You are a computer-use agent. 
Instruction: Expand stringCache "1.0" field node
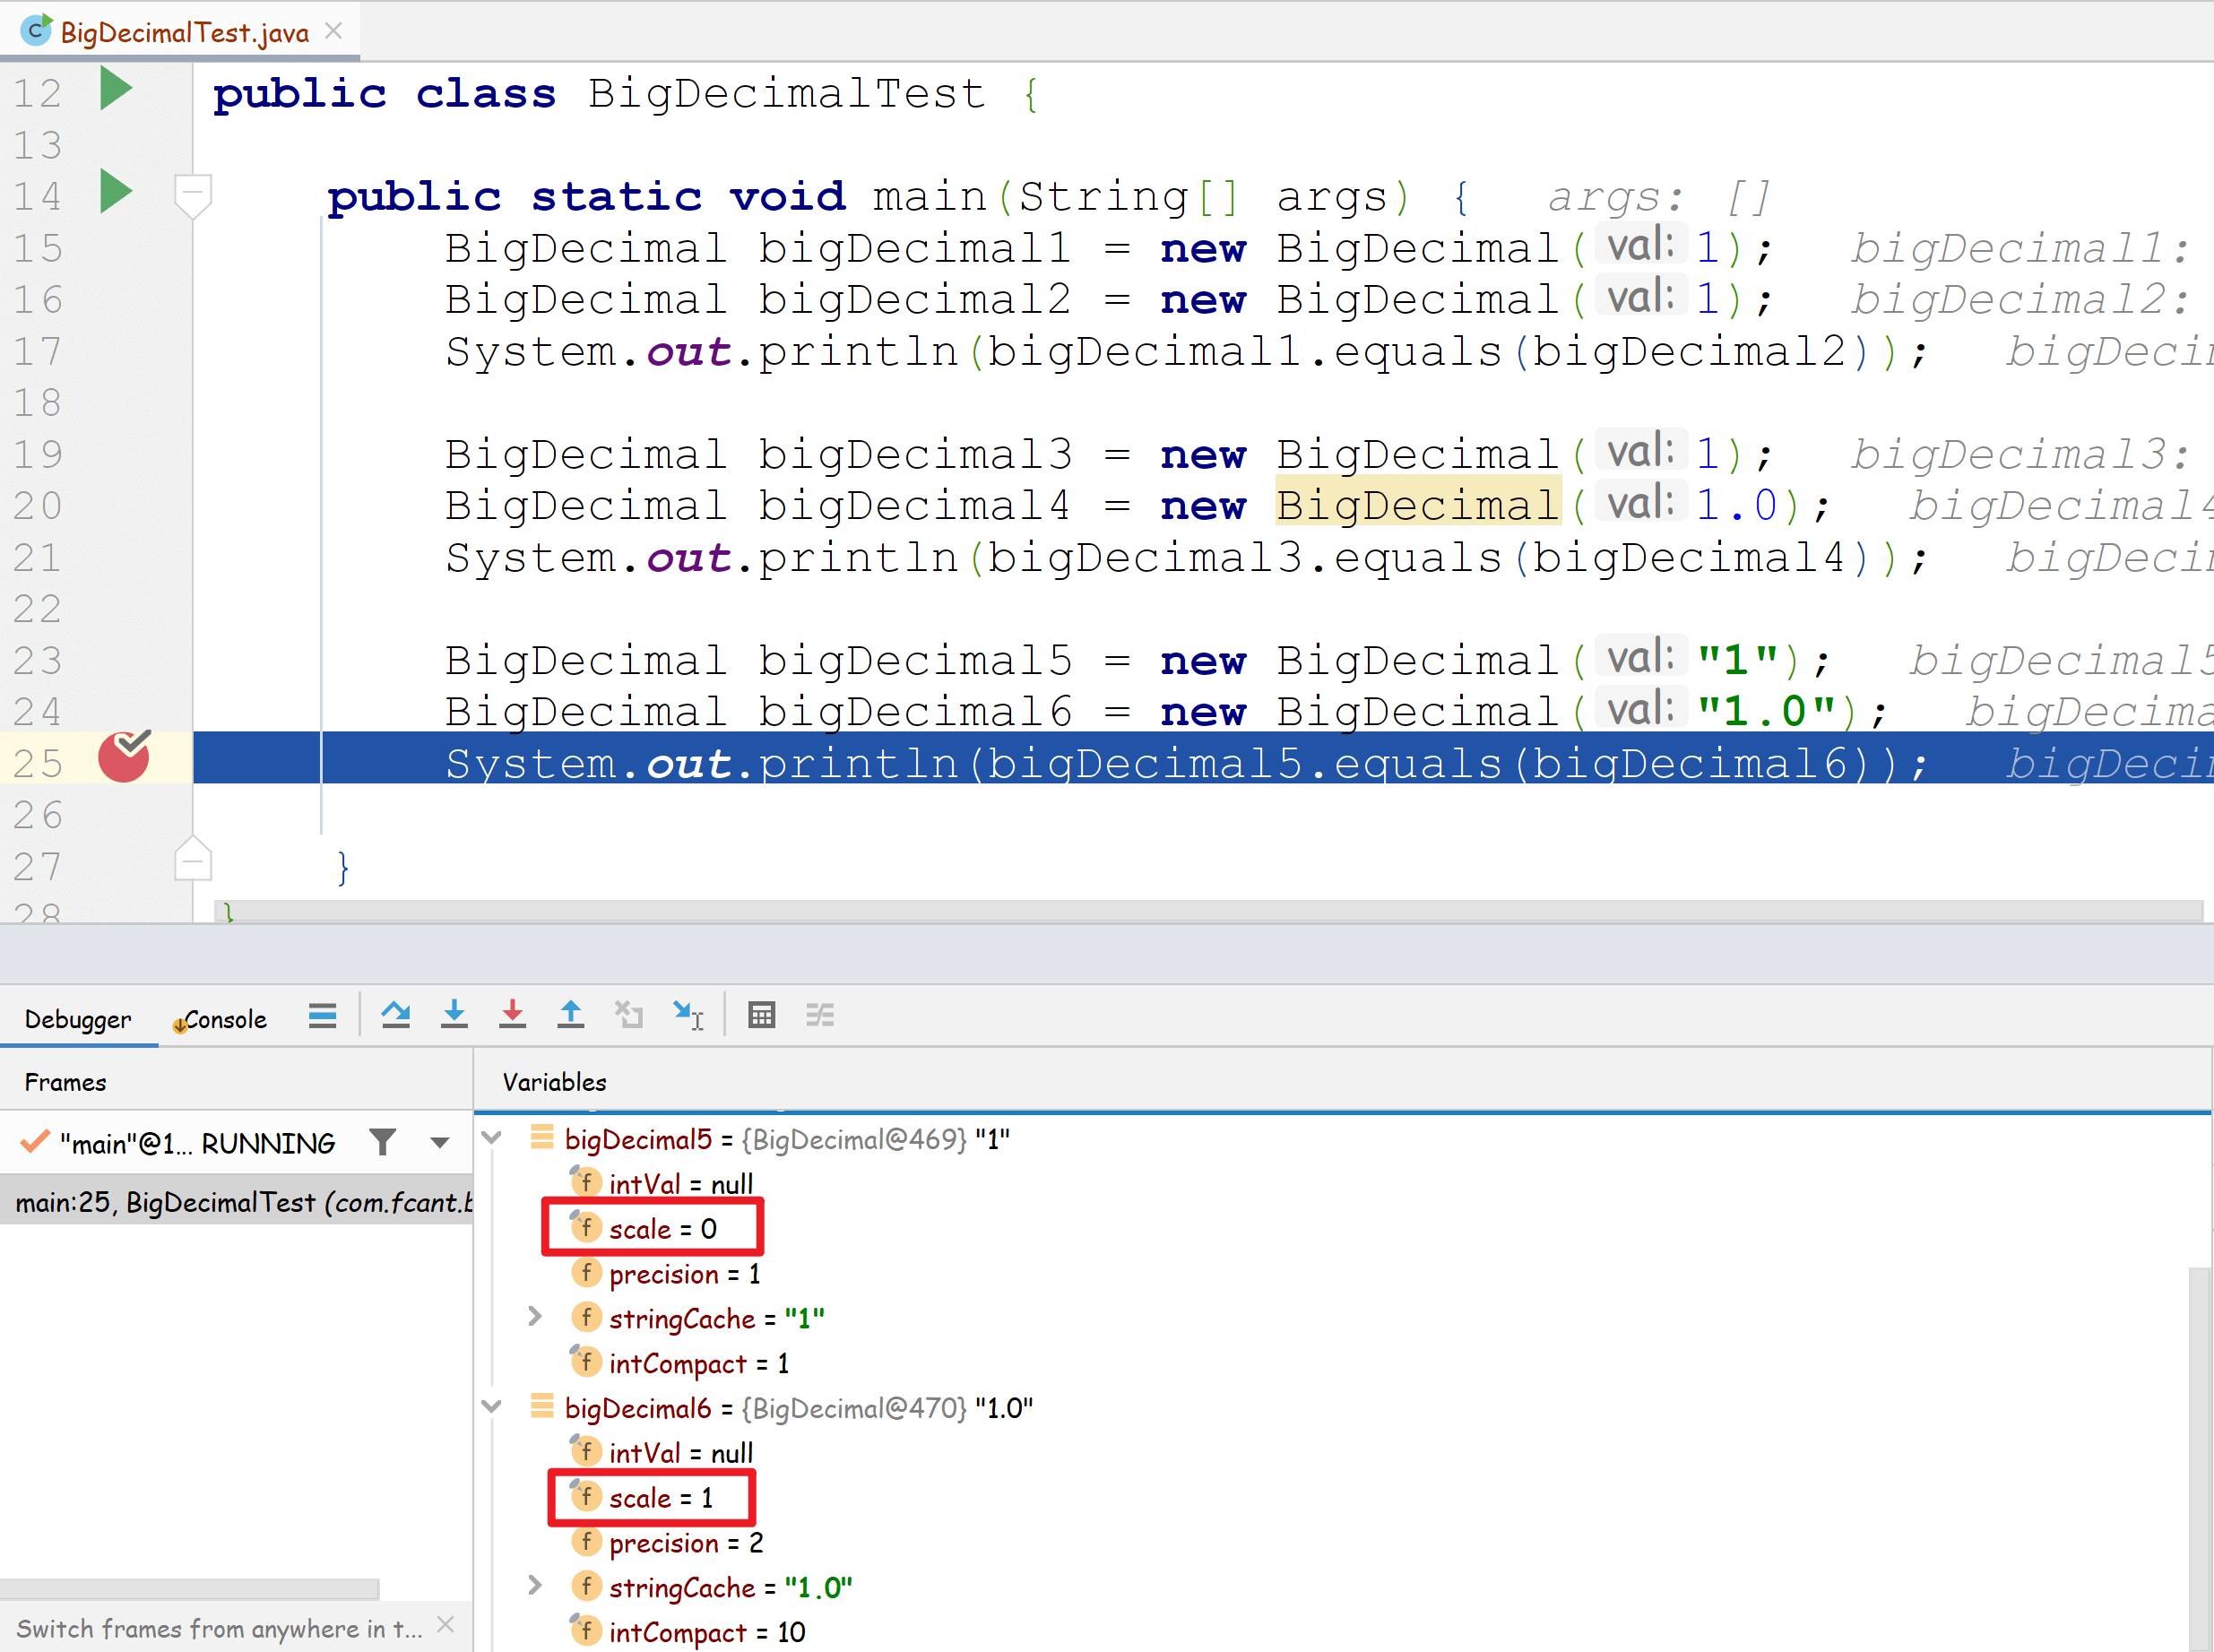[x=535, y=1585]
